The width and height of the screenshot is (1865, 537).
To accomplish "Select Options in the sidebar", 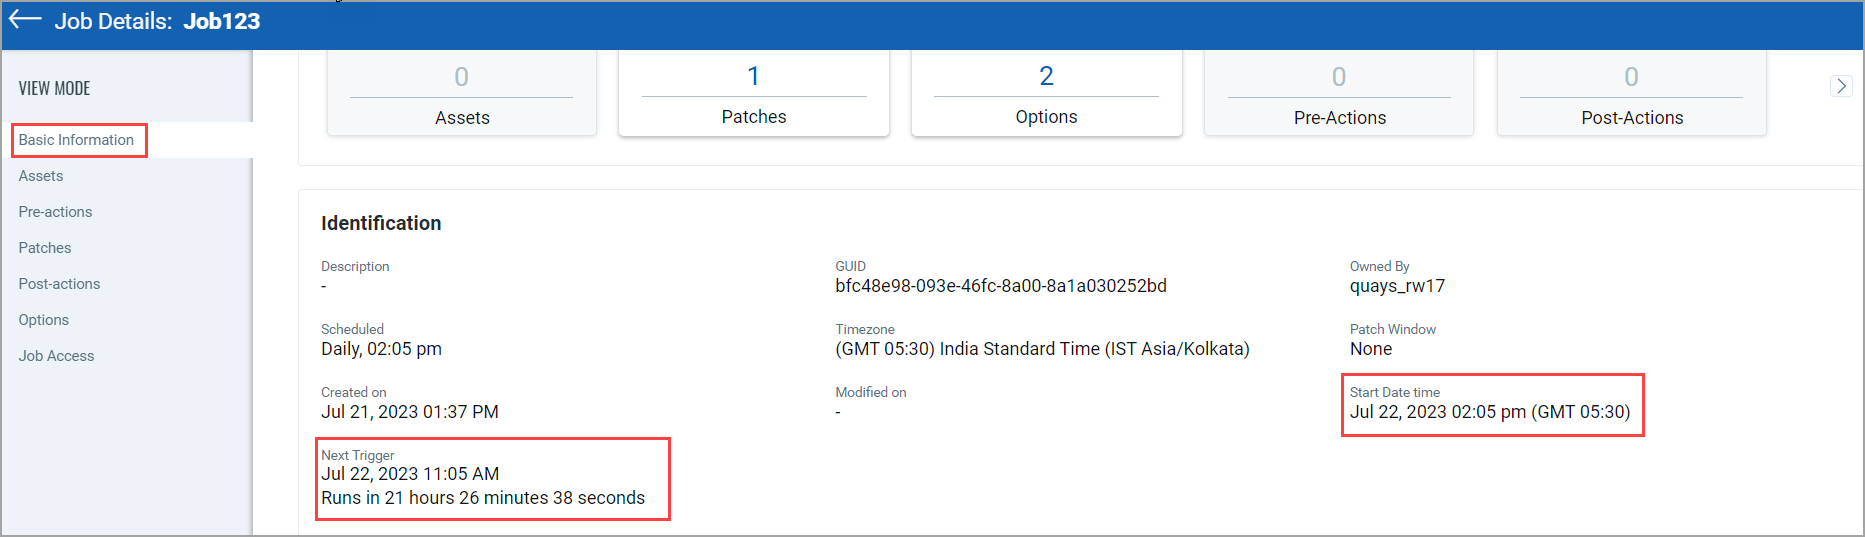I will (x=44, y=320).
